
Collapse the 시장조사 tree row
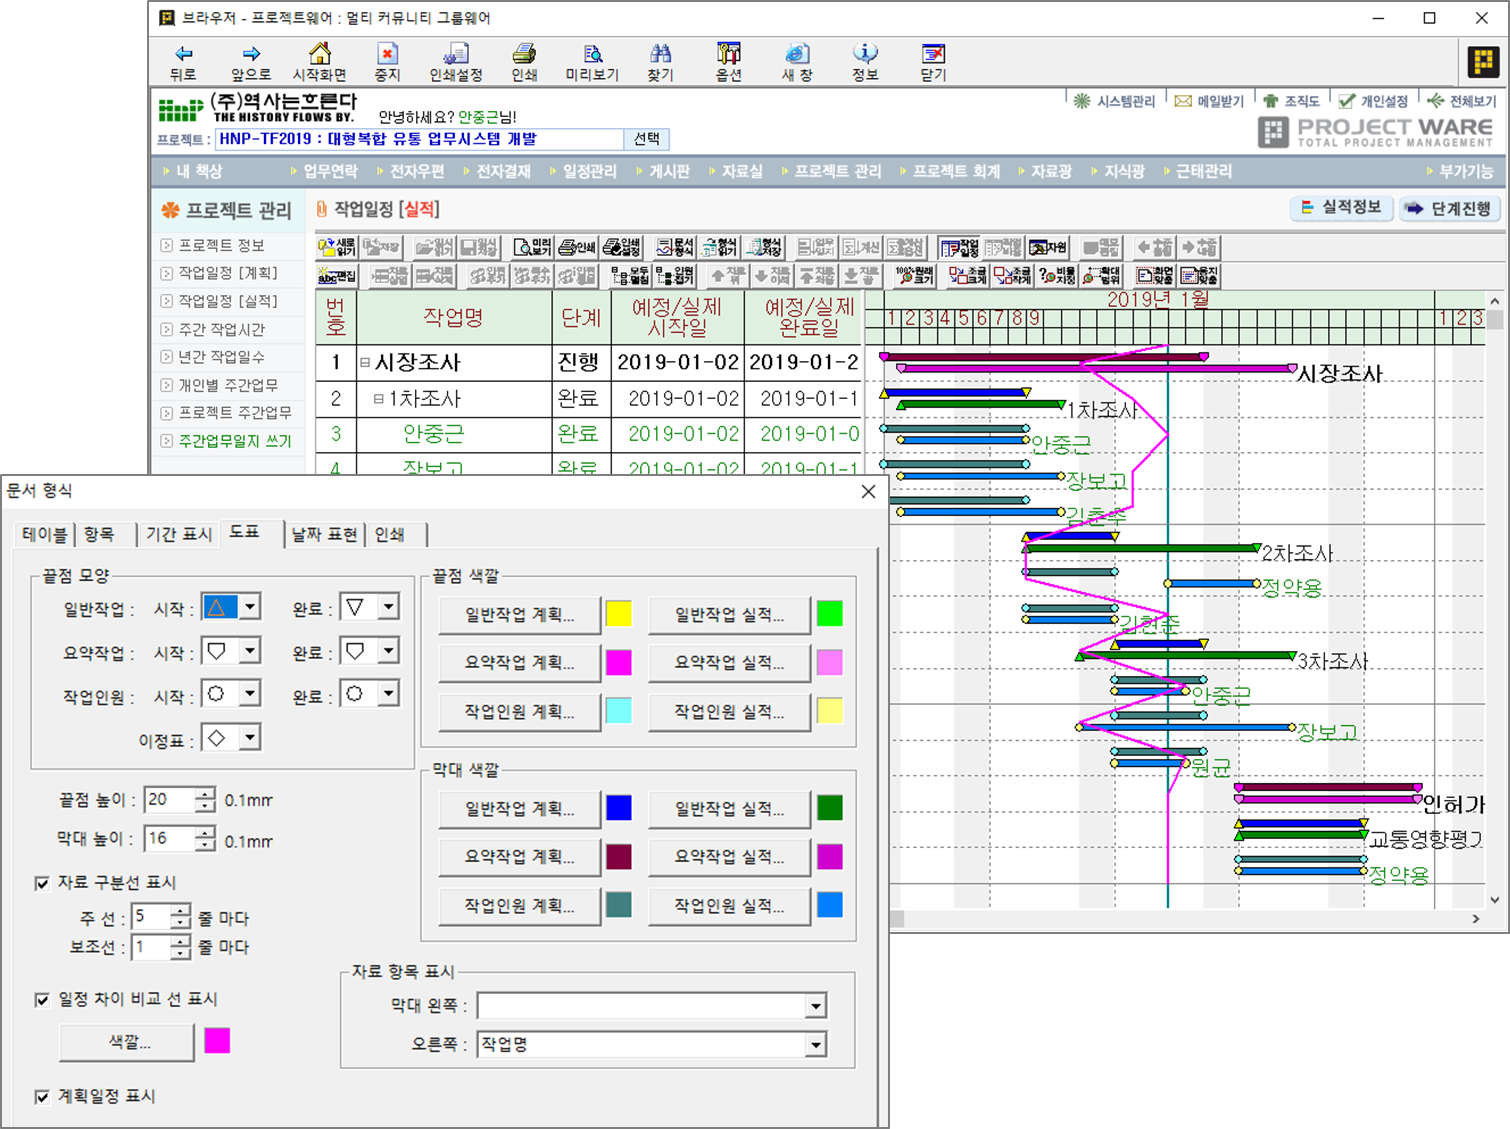(365, 363)
